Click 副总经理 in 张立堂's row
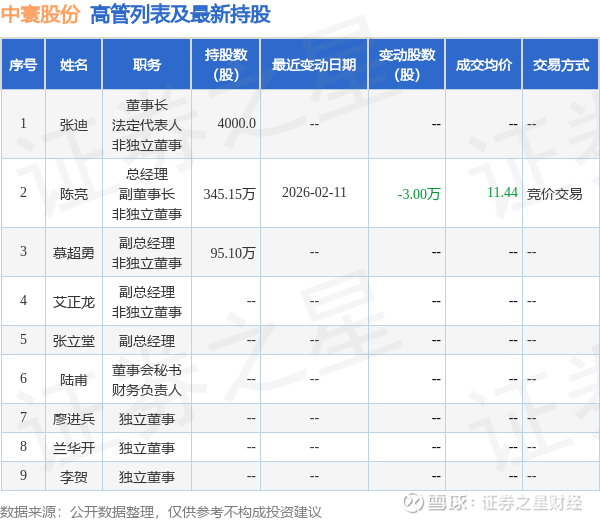 [x=147, y=341]
